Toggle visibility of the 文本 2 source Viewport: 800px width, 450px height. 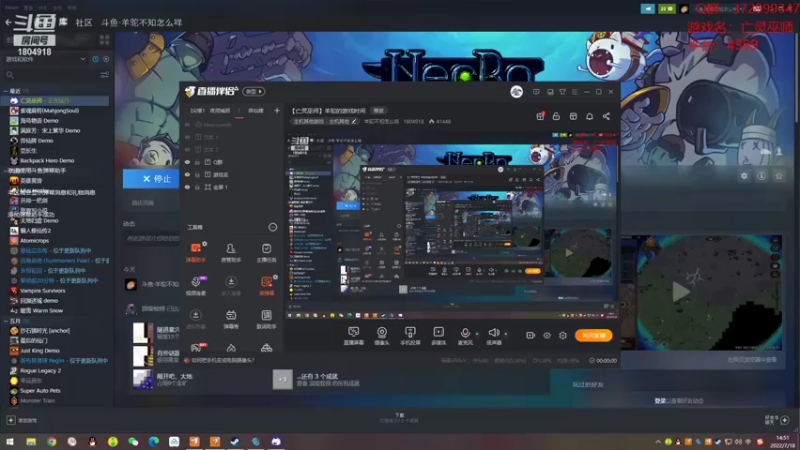point(187,149)
